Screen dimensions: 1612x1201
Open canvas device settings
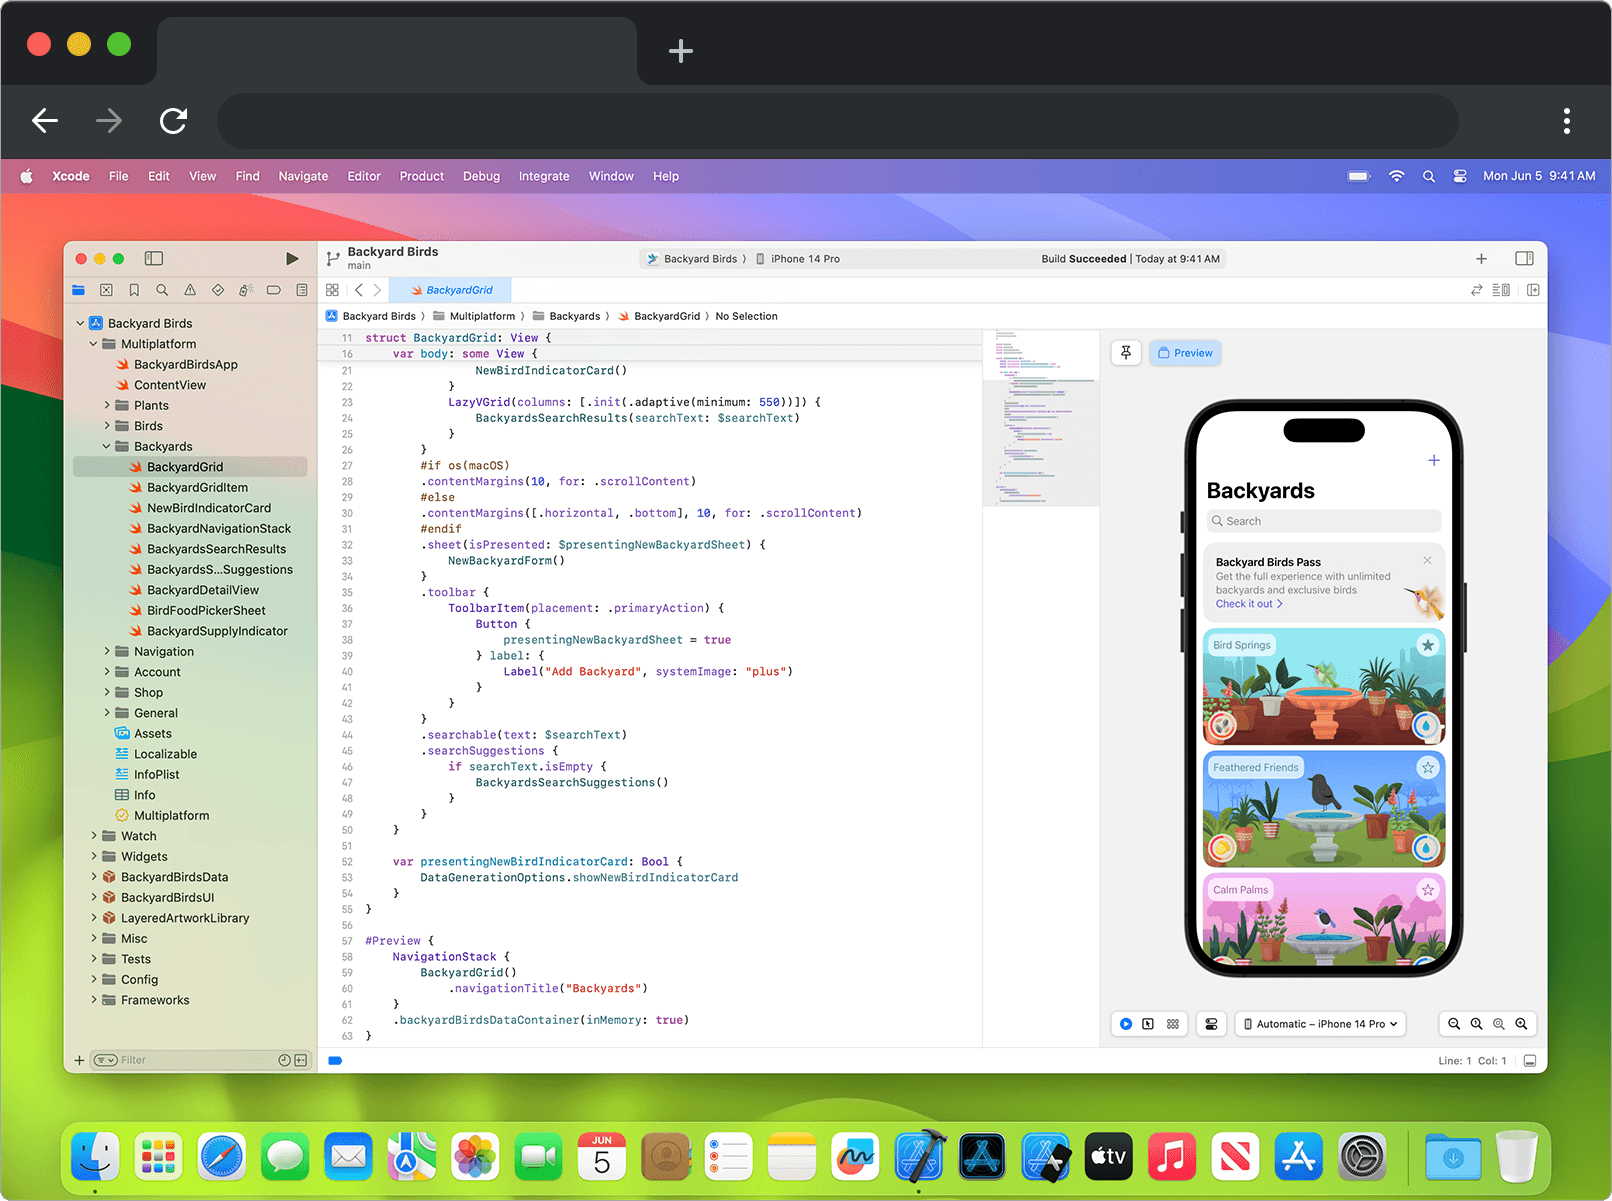[x=1211, y=1024]
